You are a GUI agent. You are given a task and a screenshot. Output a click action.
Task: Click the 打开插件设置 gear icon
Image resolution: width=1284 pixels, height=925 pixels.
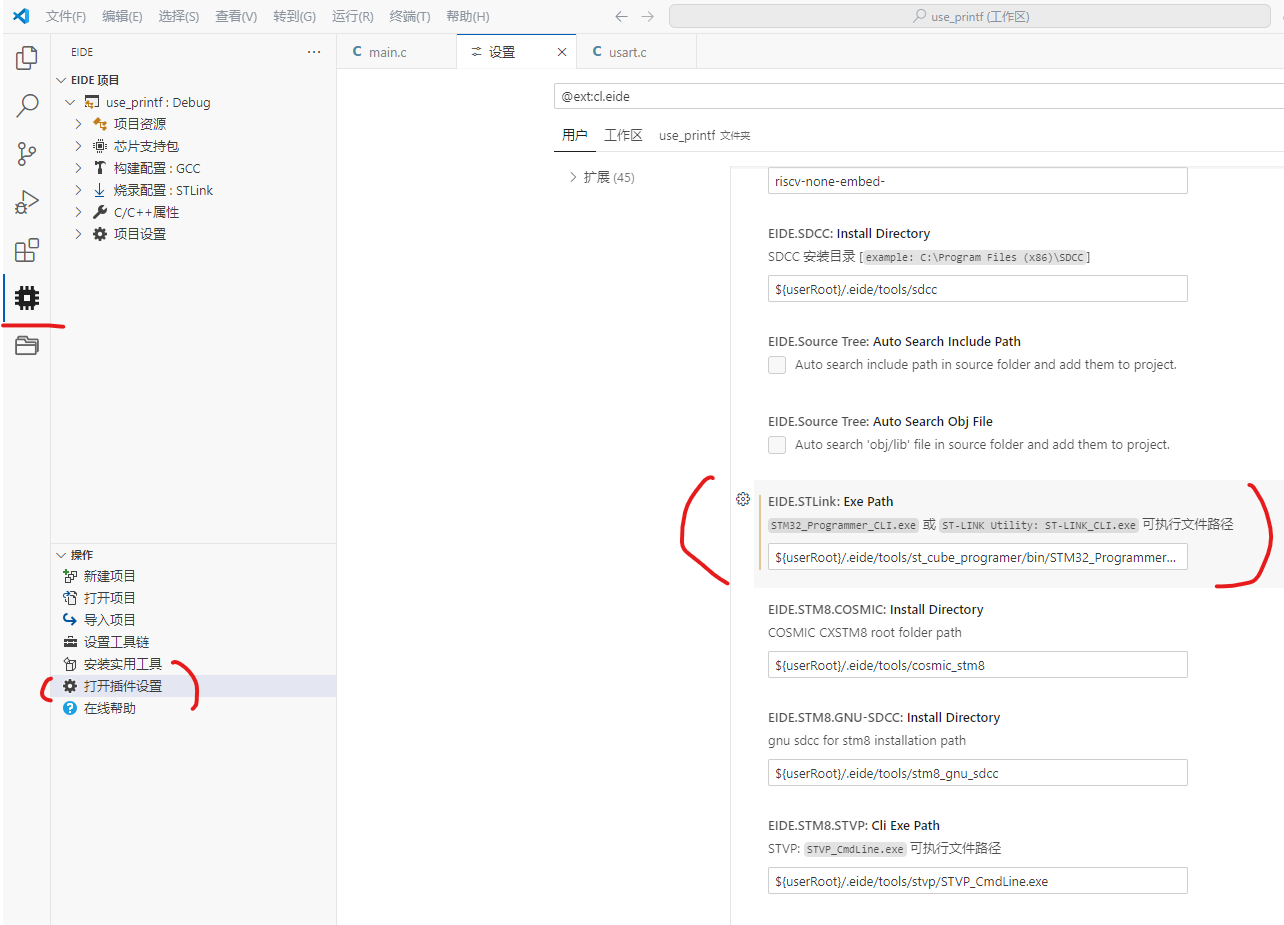70,686
